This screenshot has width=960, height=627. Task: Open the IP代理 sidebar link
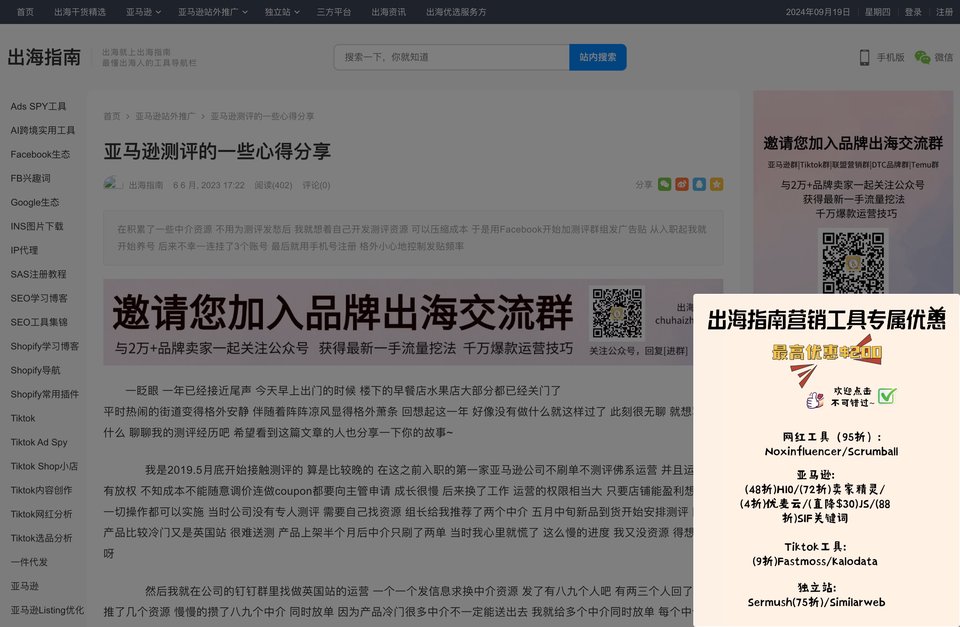[24, 250]
